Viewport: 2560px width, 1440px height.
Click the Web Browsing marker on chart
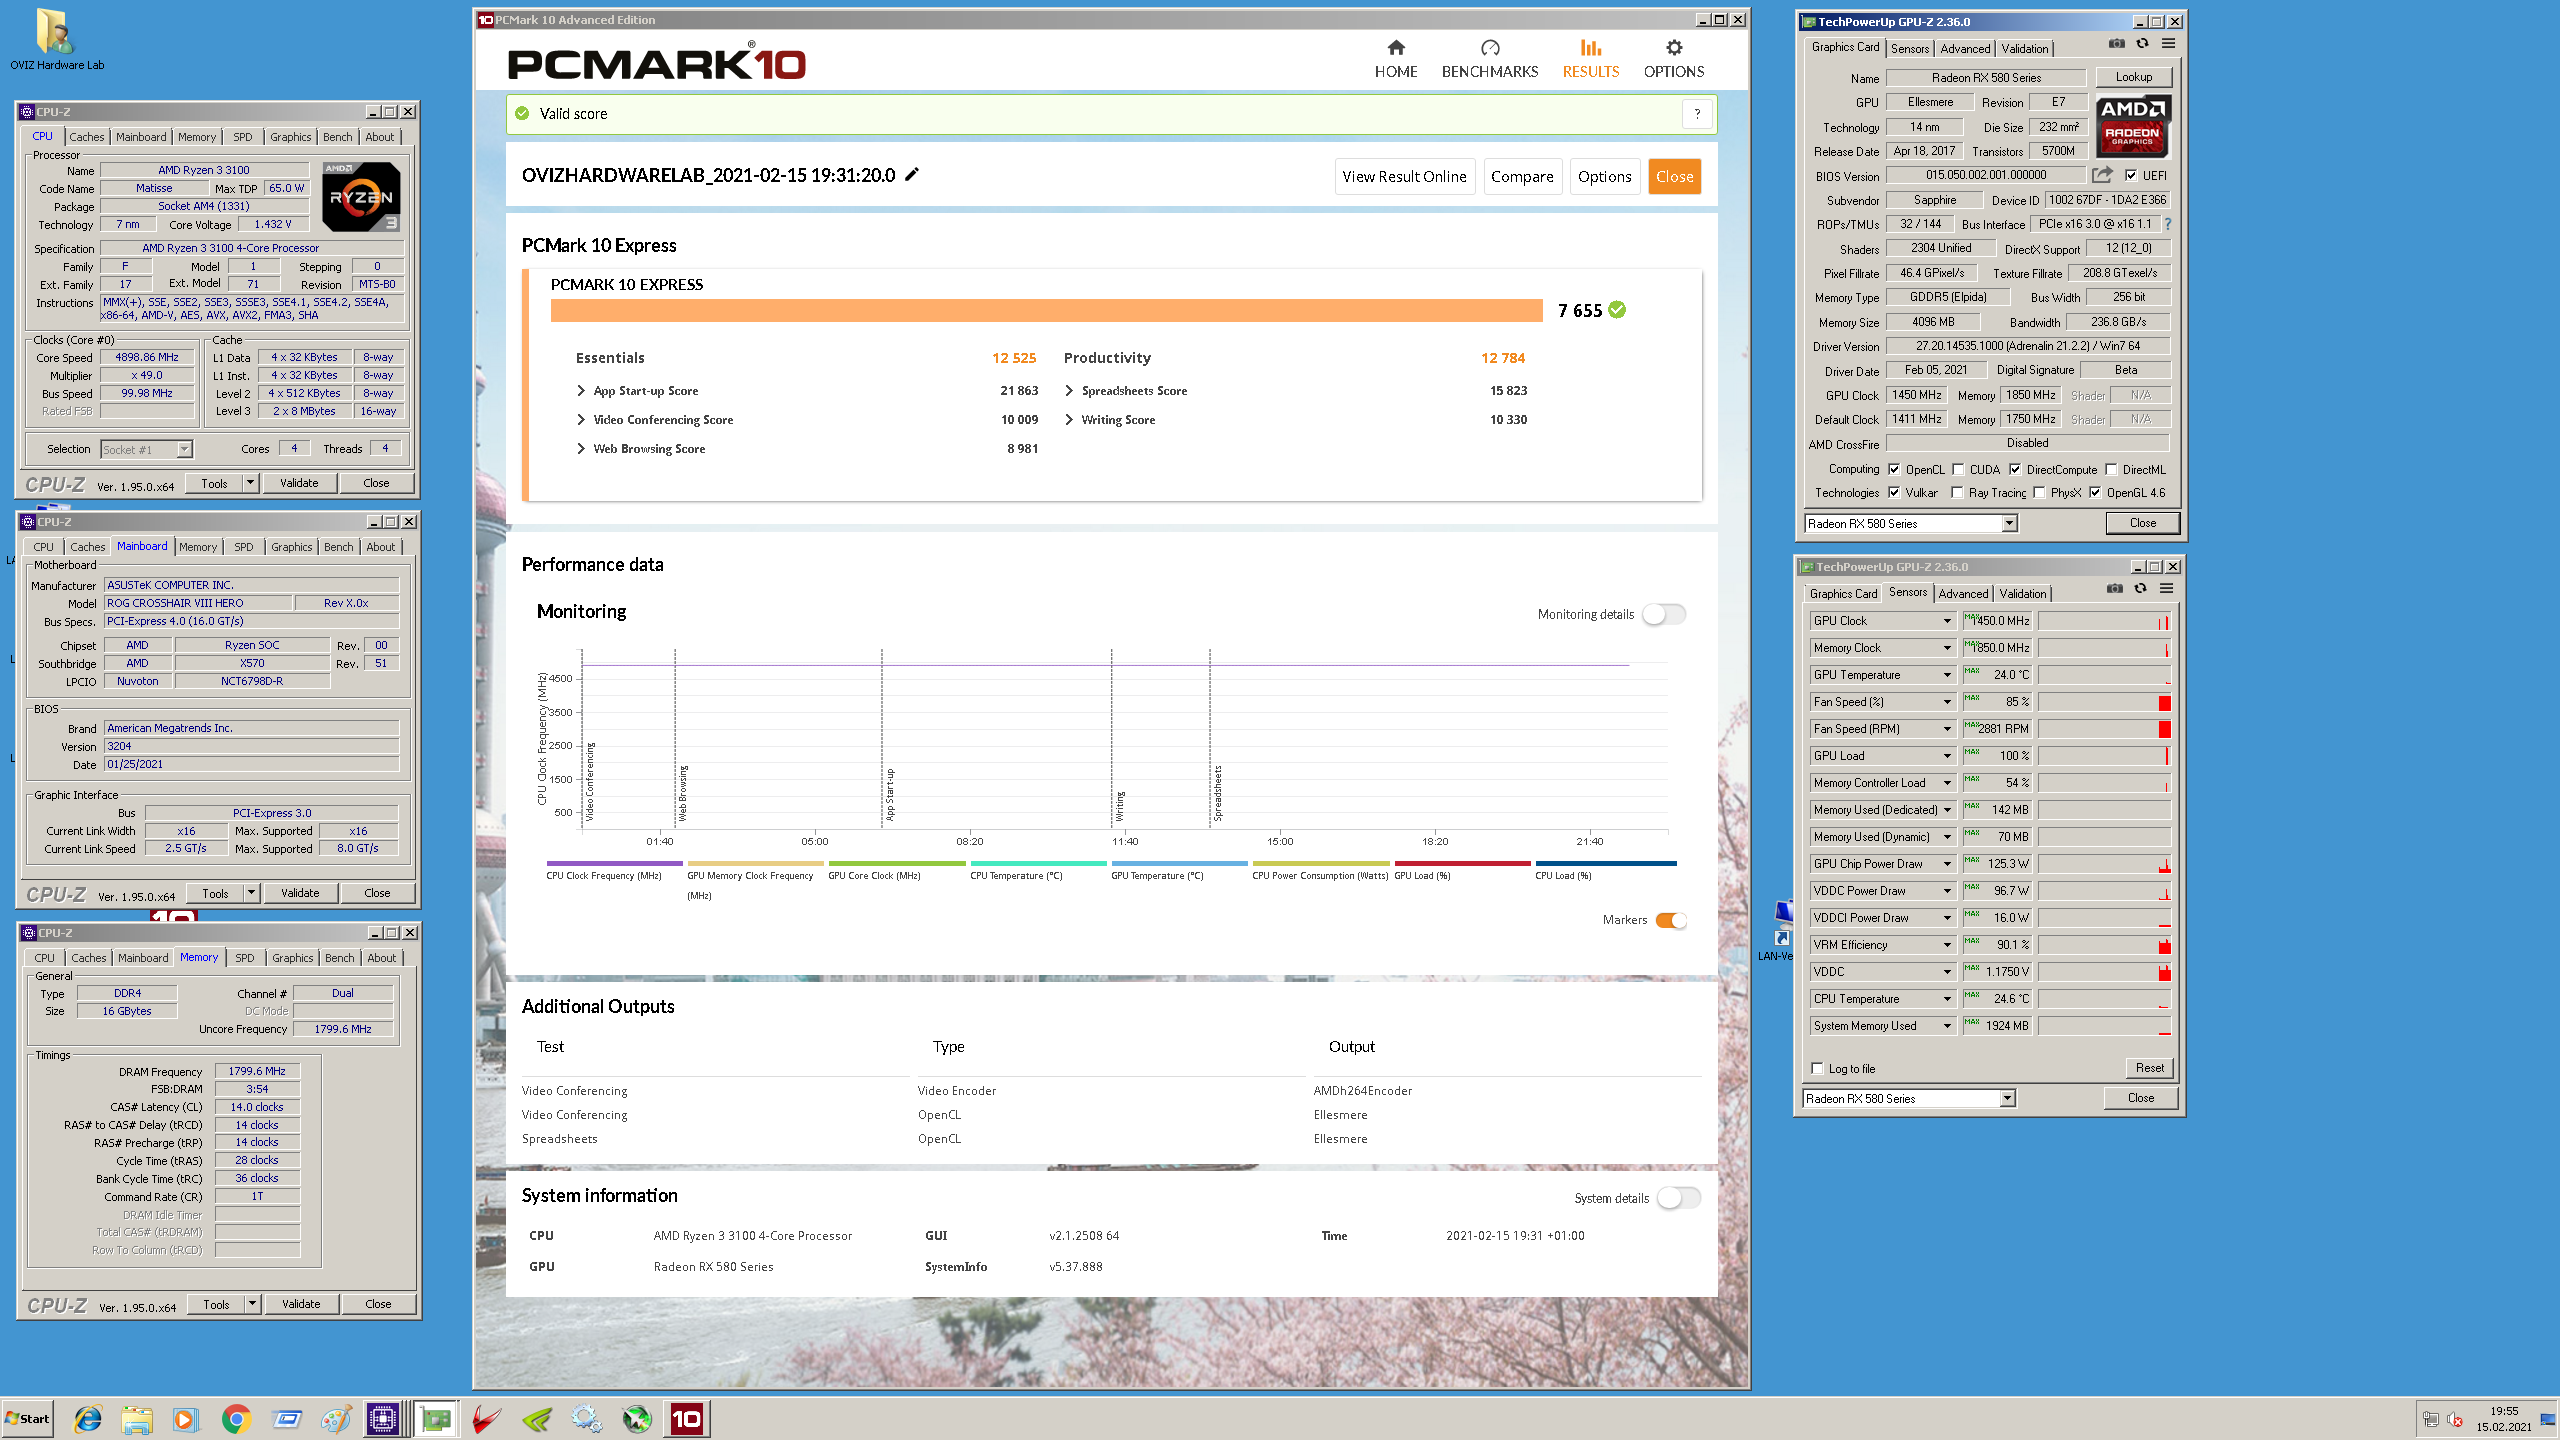(x=683, y=793)
